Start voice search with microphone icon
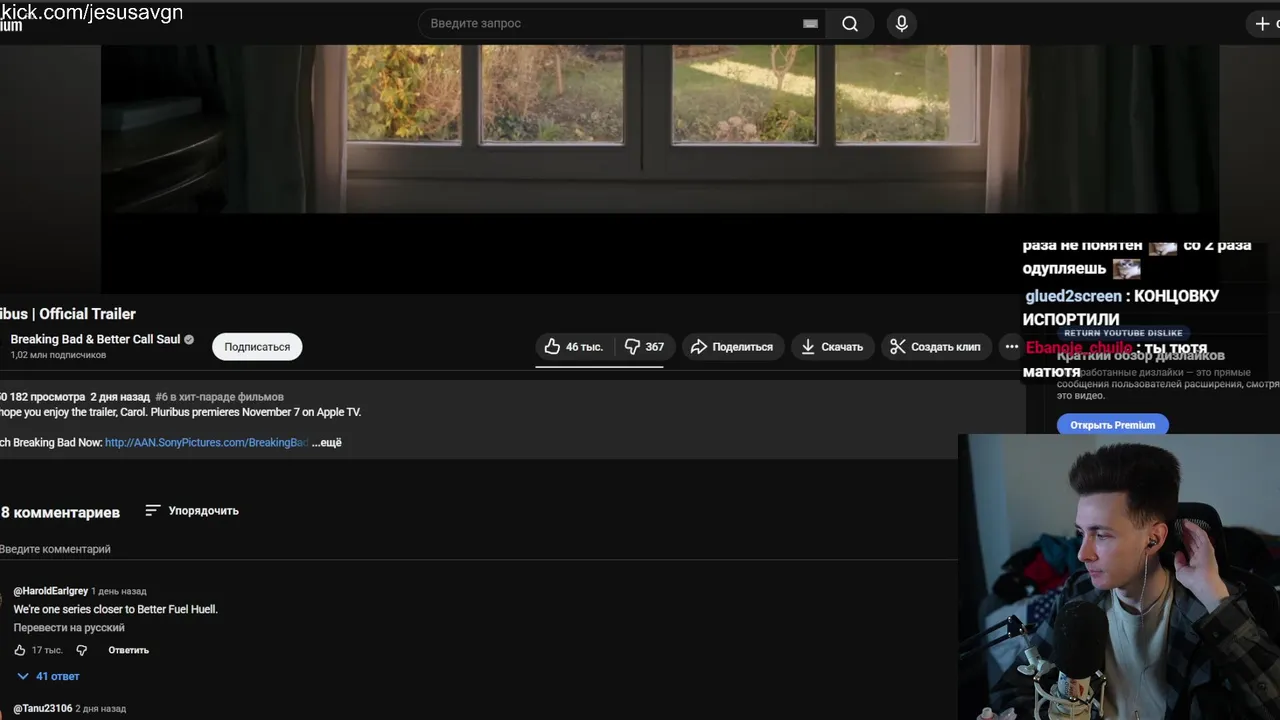This screenshot has height=720, width=1280. (902, 24)
